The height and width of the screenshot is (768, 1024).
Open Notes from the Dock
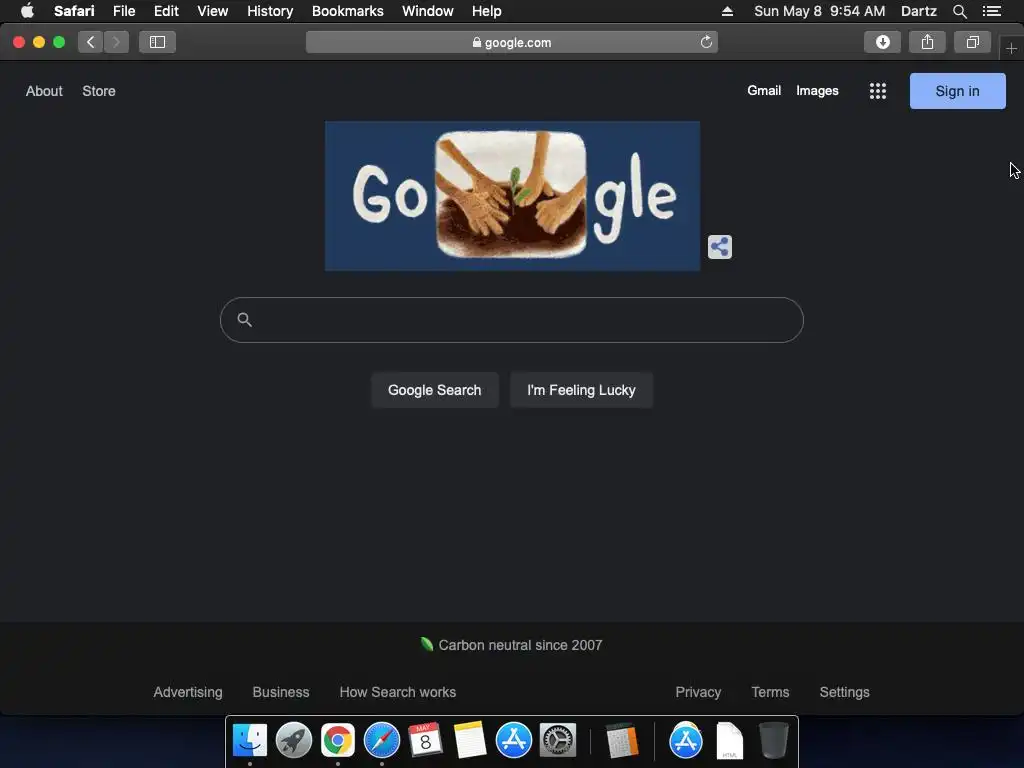click(x=470, y=740)
